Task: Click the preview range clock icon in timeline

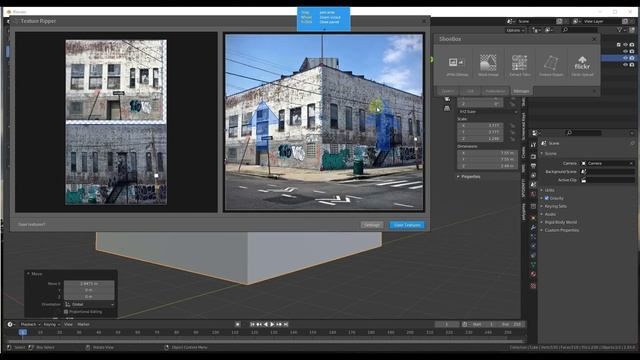Action: click(x=464, y=324)
